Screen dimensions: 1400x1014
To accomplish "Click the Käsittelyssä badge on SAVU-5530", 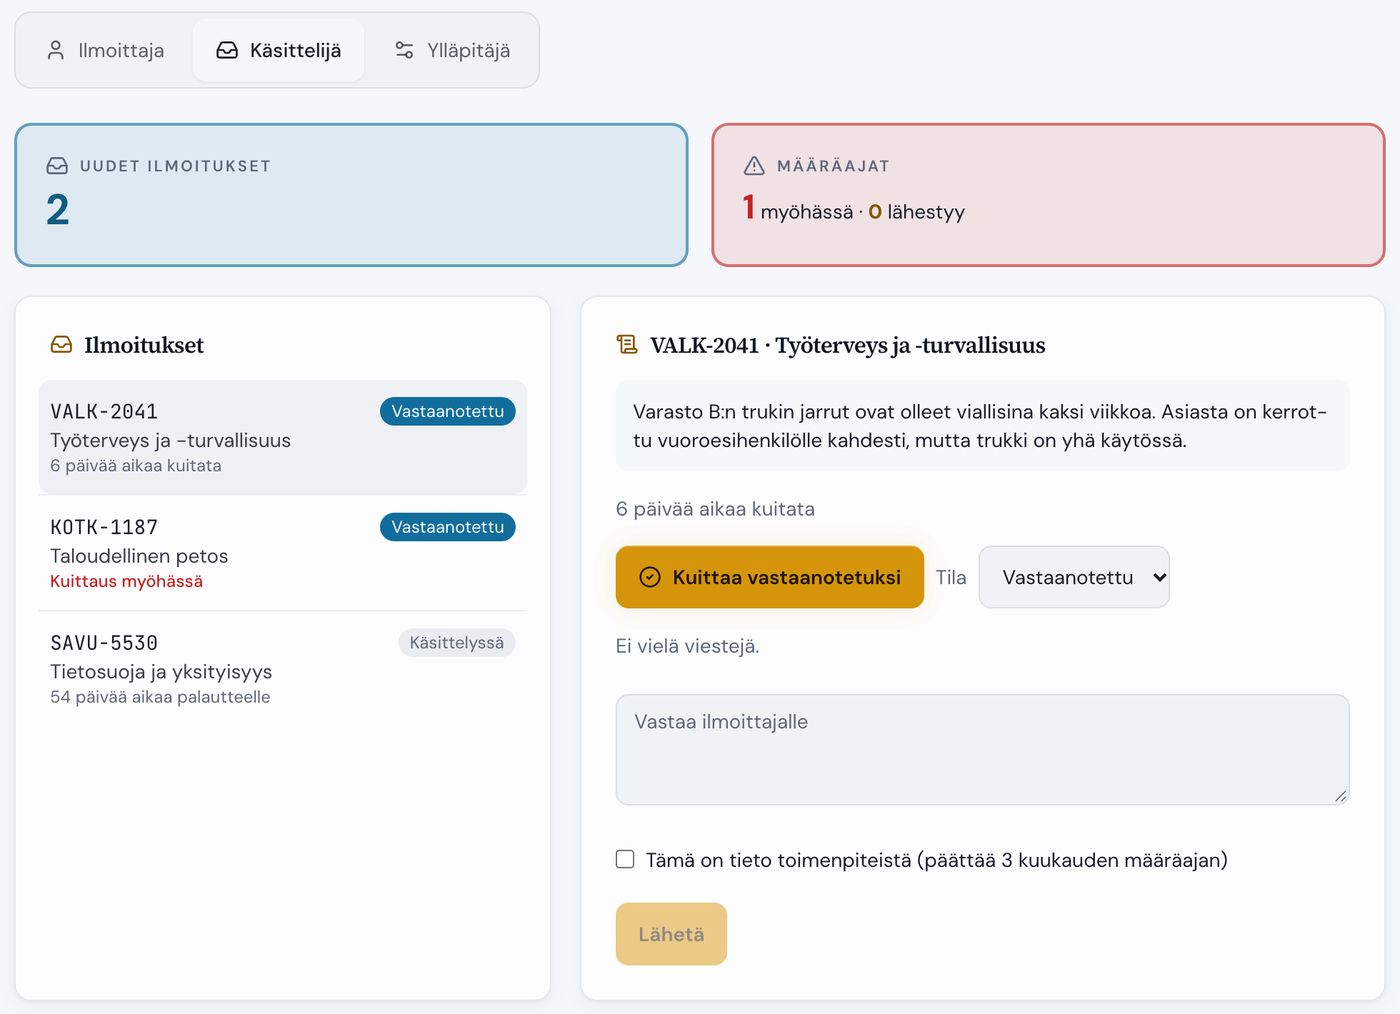I will click(457, 643).
